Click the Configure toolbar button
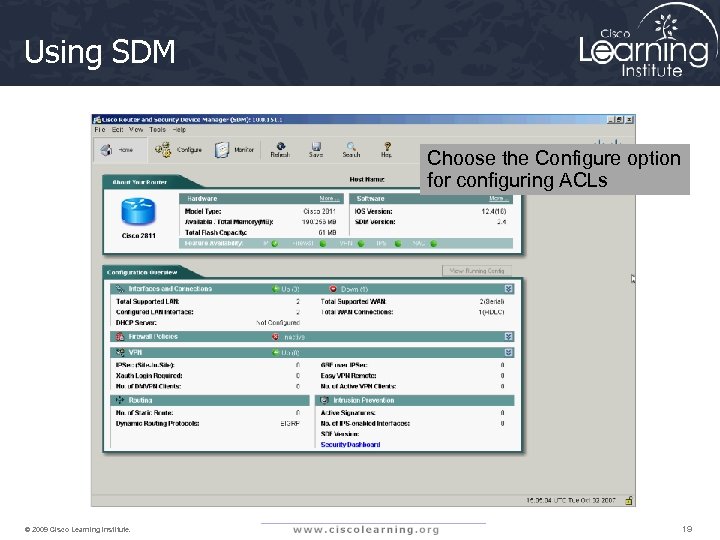The image size is (720, 540). [x=178, y=150]
